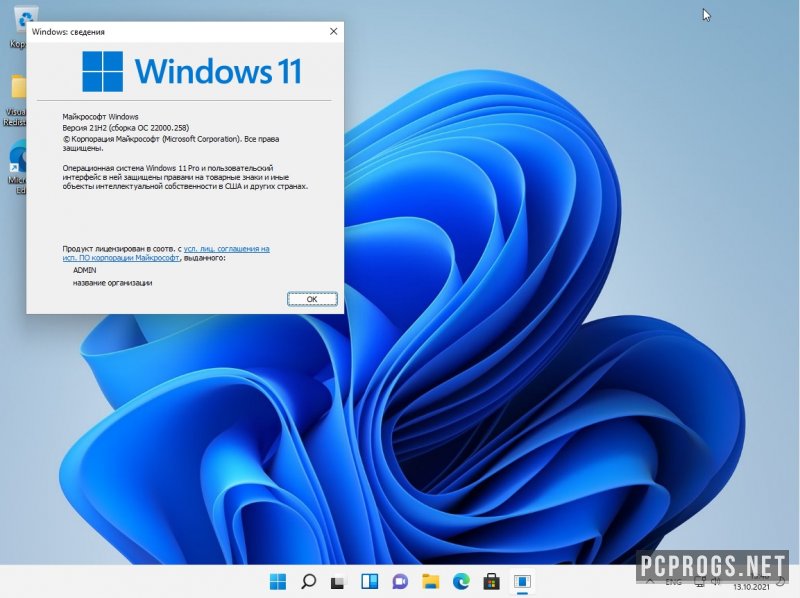The height and width of the screenshot is (598, 800).
Task: Select the Microsoft Edge desktop shortcut
Action: (x=17, y=168)
